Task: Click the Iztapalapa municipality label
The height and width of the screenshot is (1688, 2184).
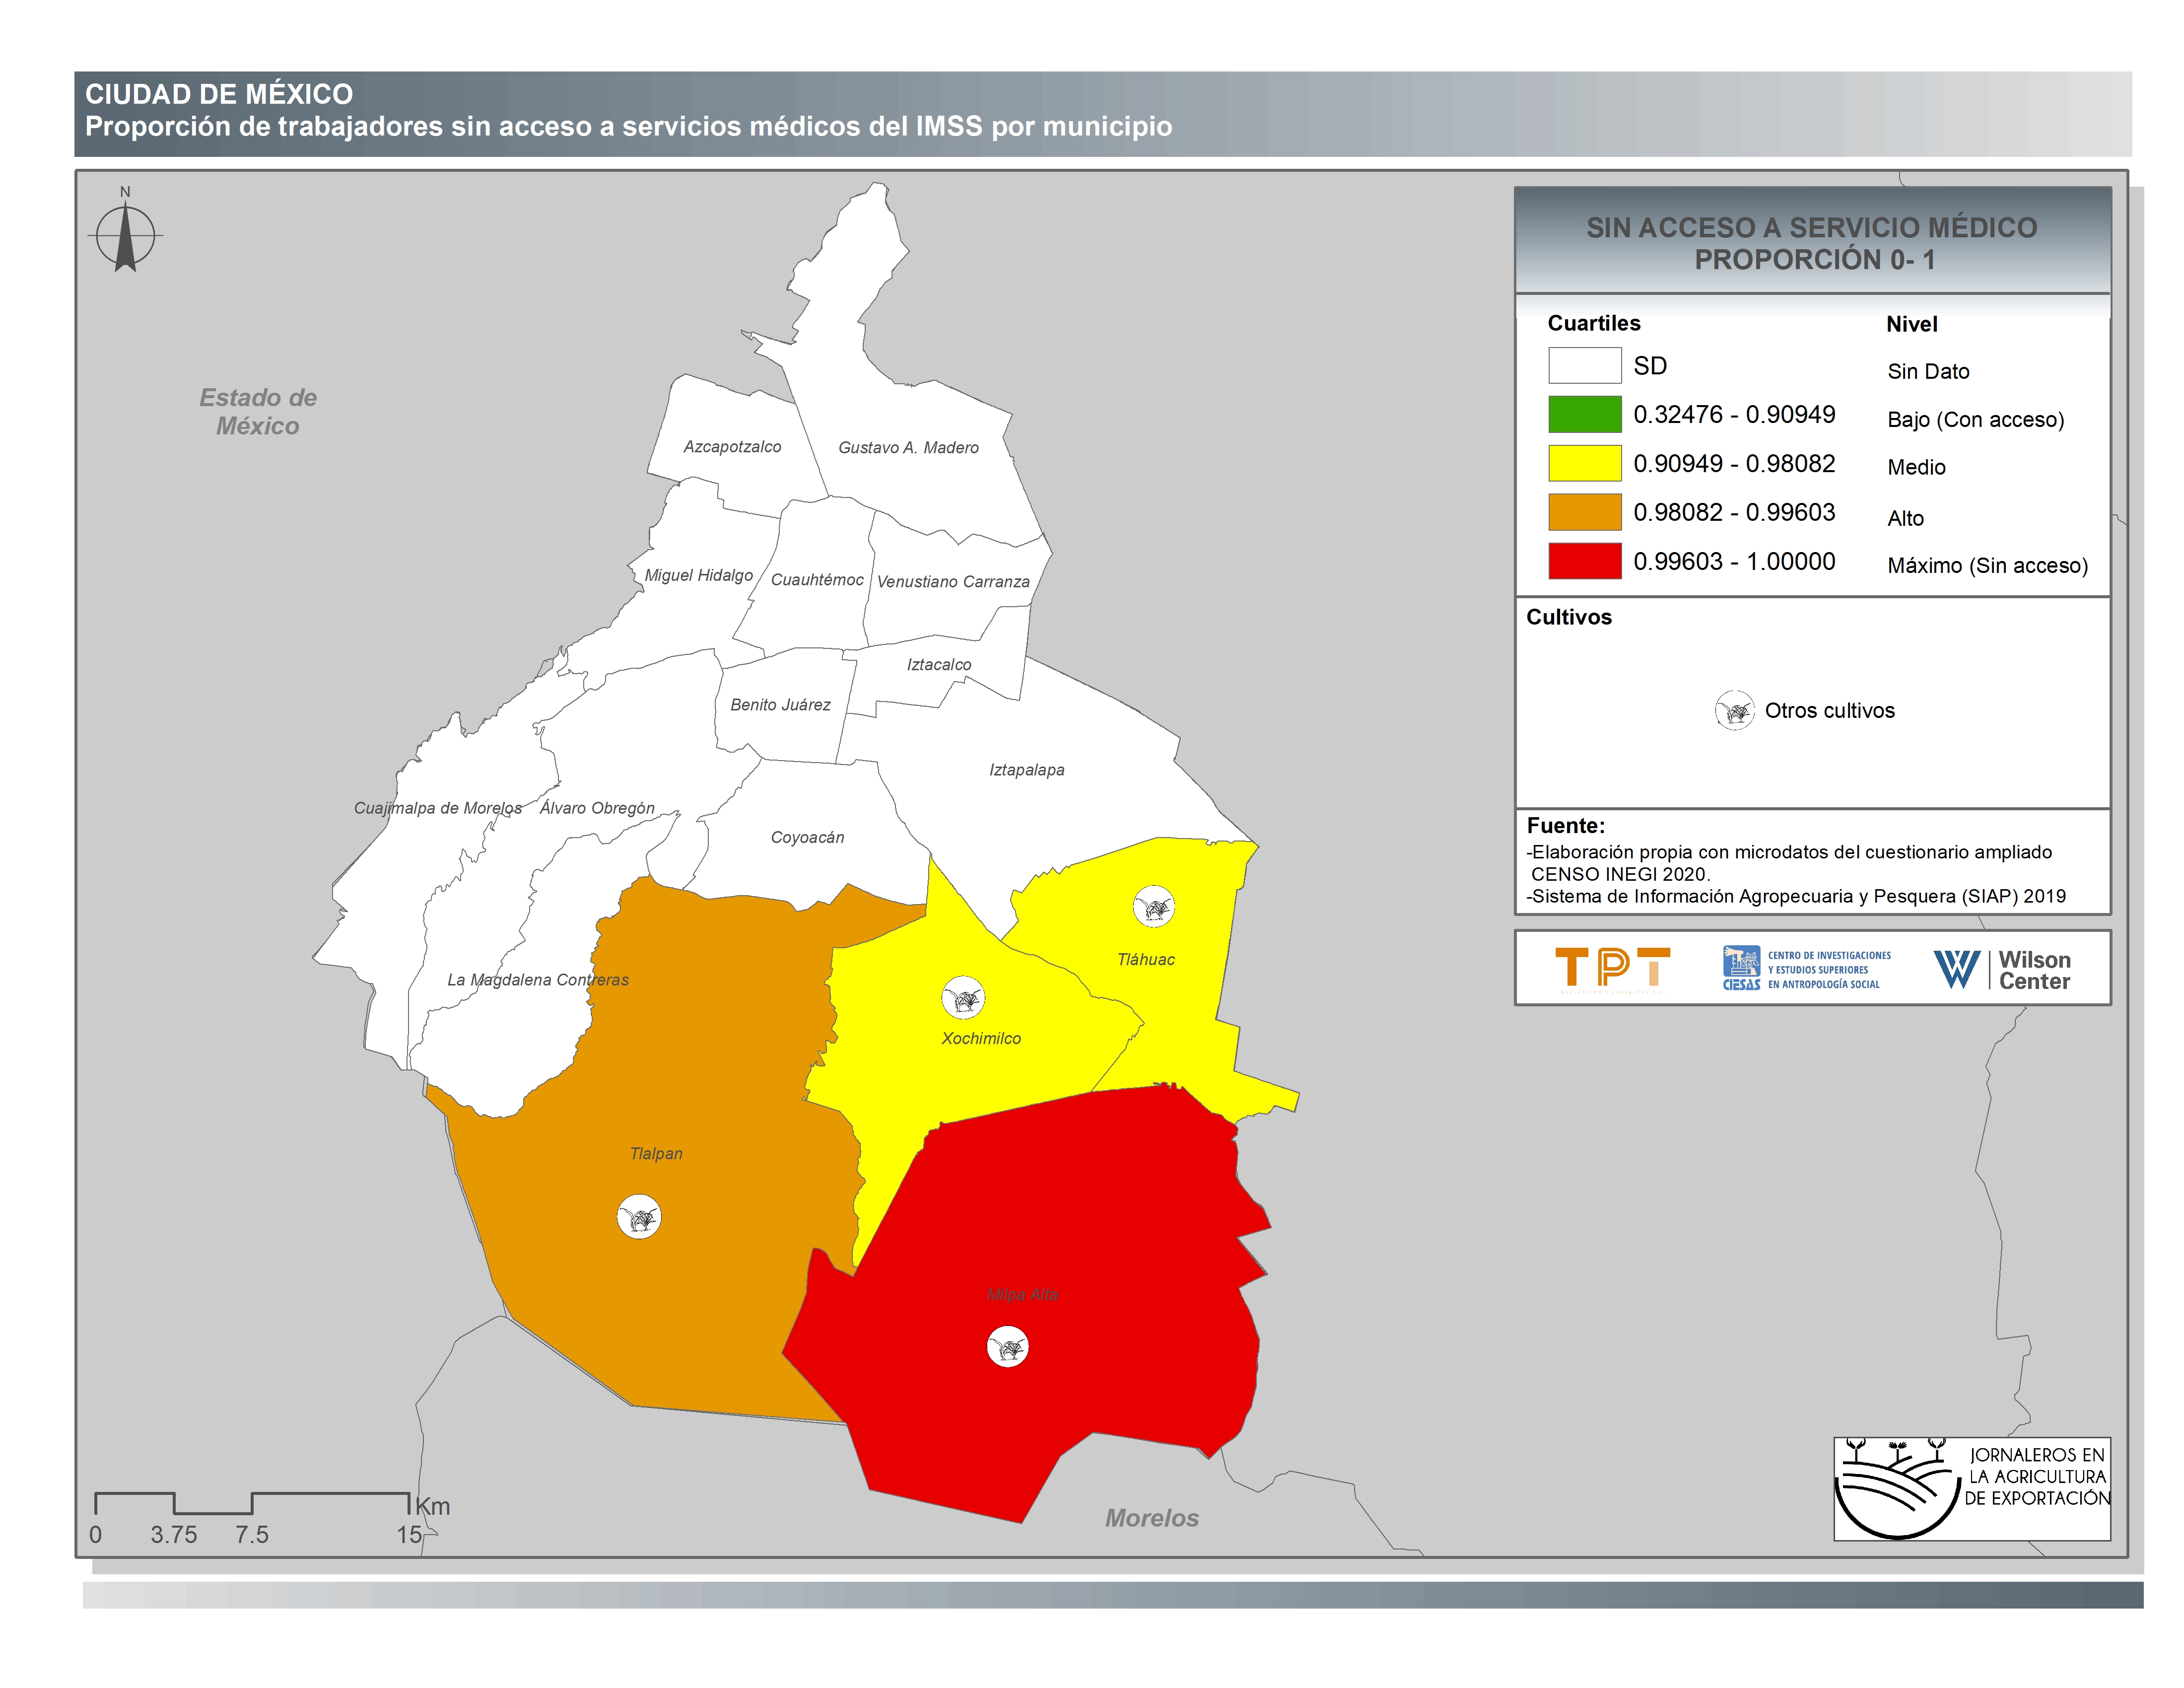Action: coord(1026,770)
